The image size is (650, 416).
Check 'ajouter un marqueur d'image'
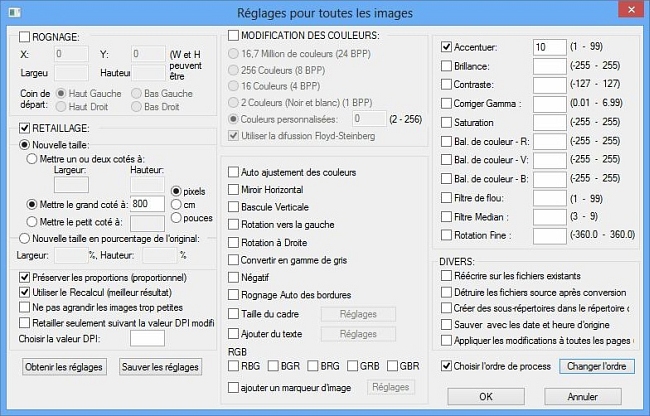(x=233, y=387)
